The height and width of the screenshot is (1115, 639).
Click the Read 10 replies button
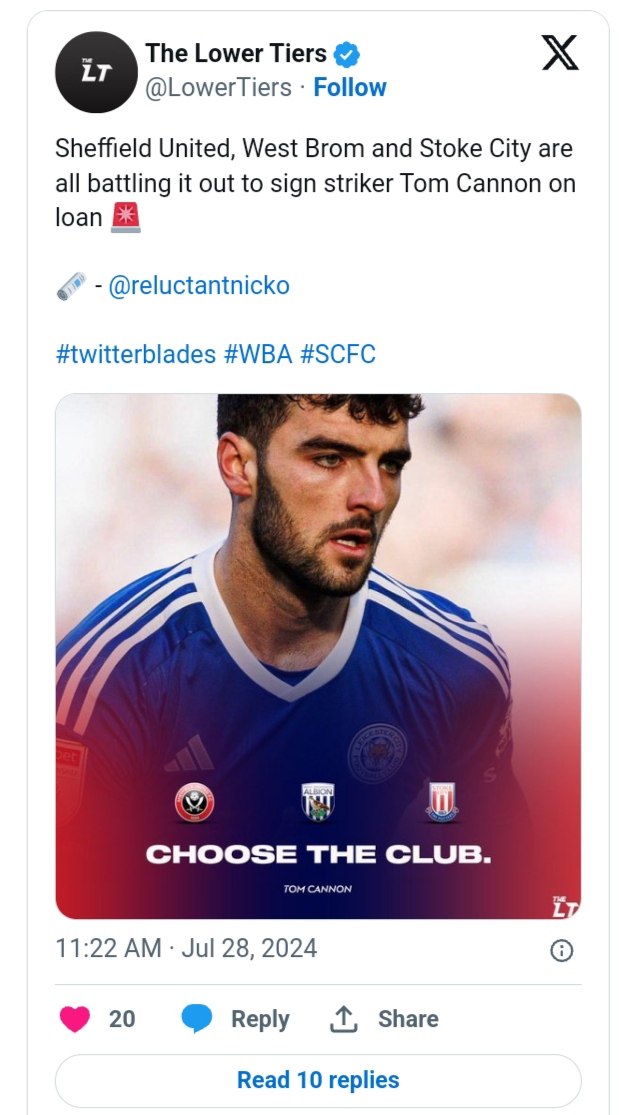click(x=318, y=1080)
